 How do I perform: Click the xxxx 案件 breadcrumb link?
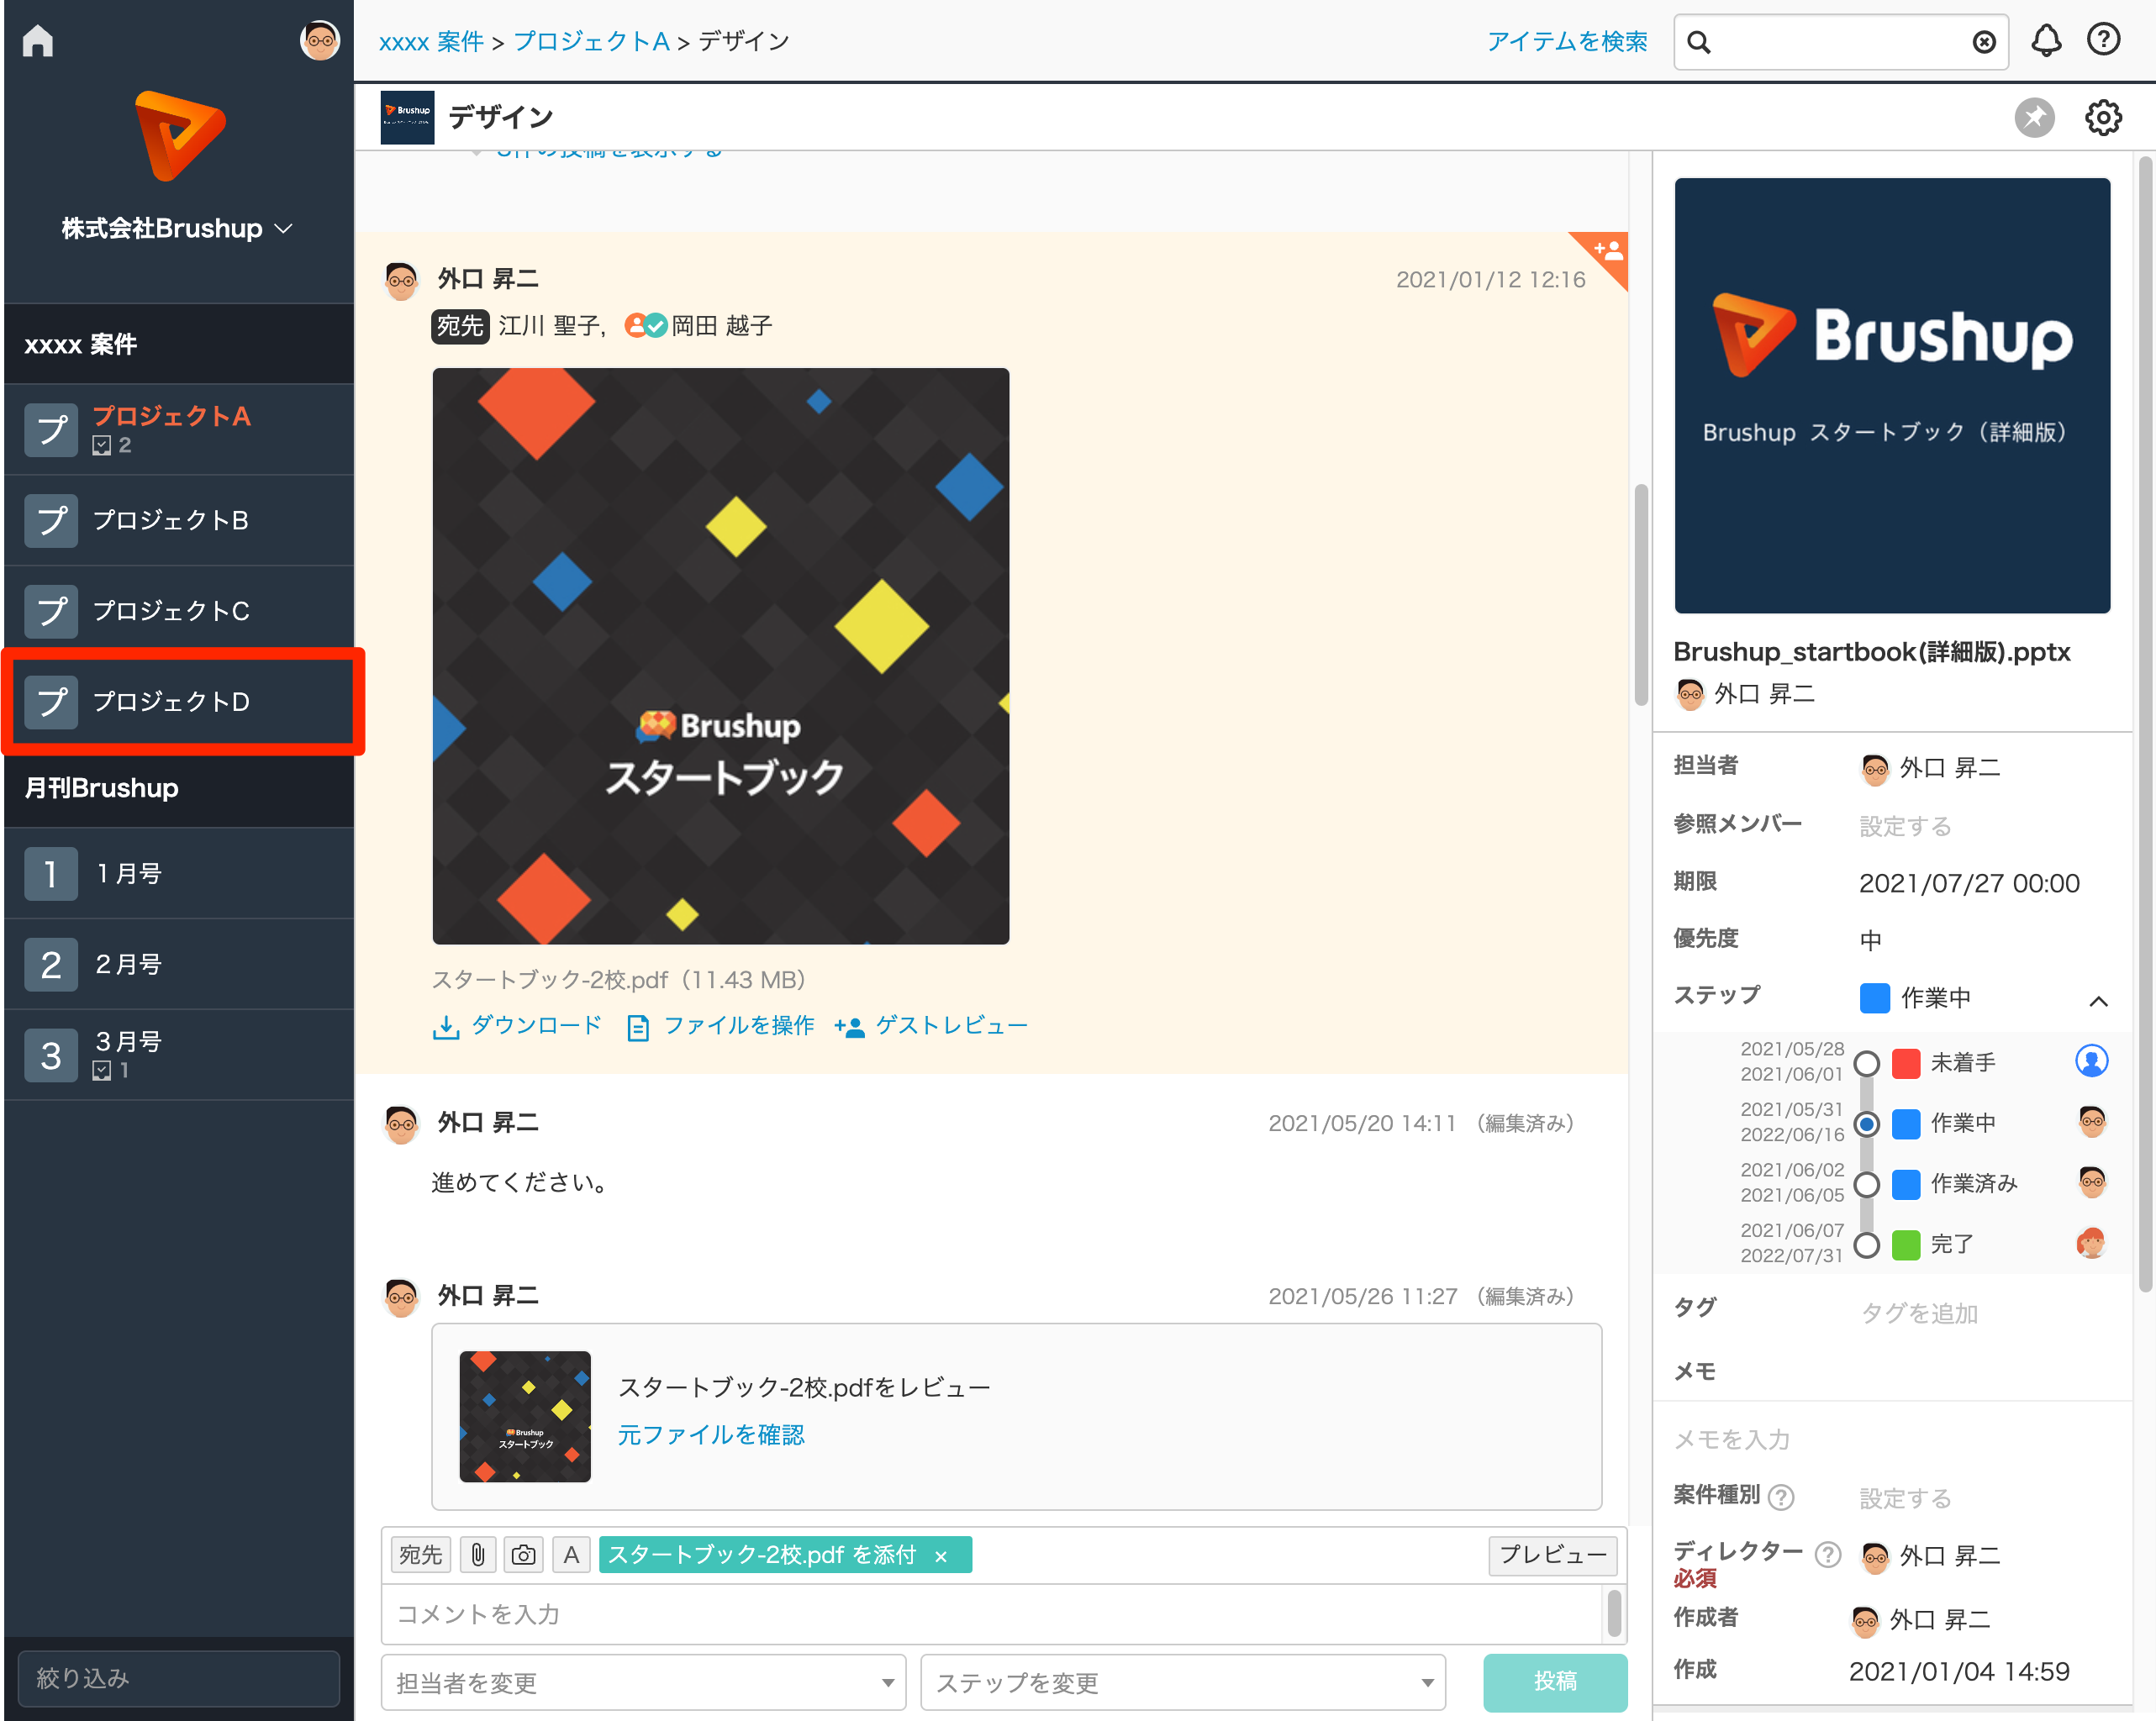[431, 41]
